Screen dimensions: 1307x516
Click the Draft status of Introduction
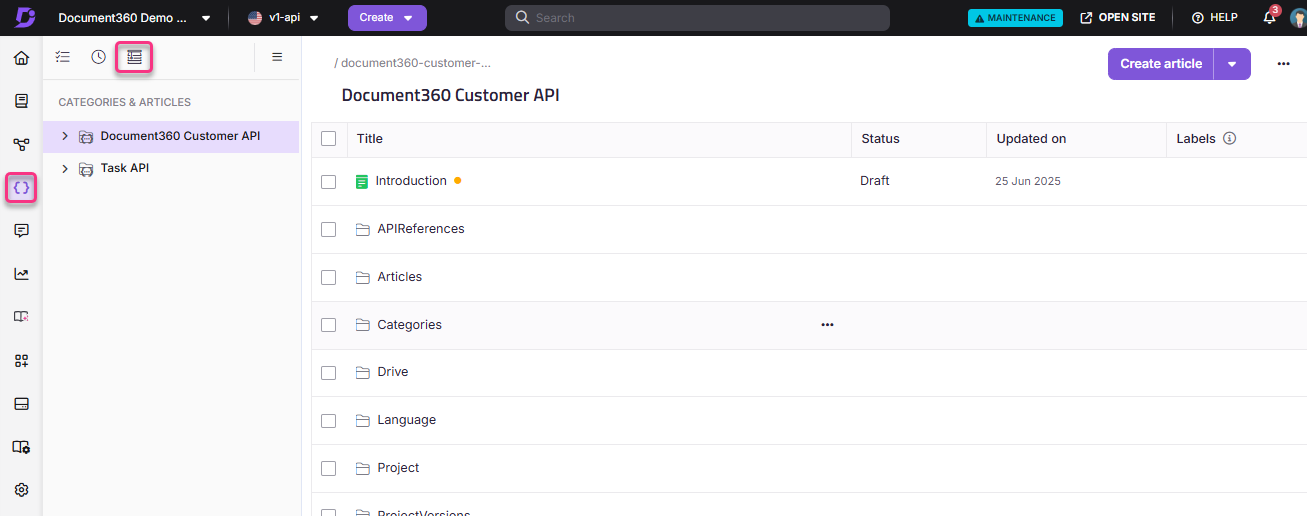pos(875,181)
